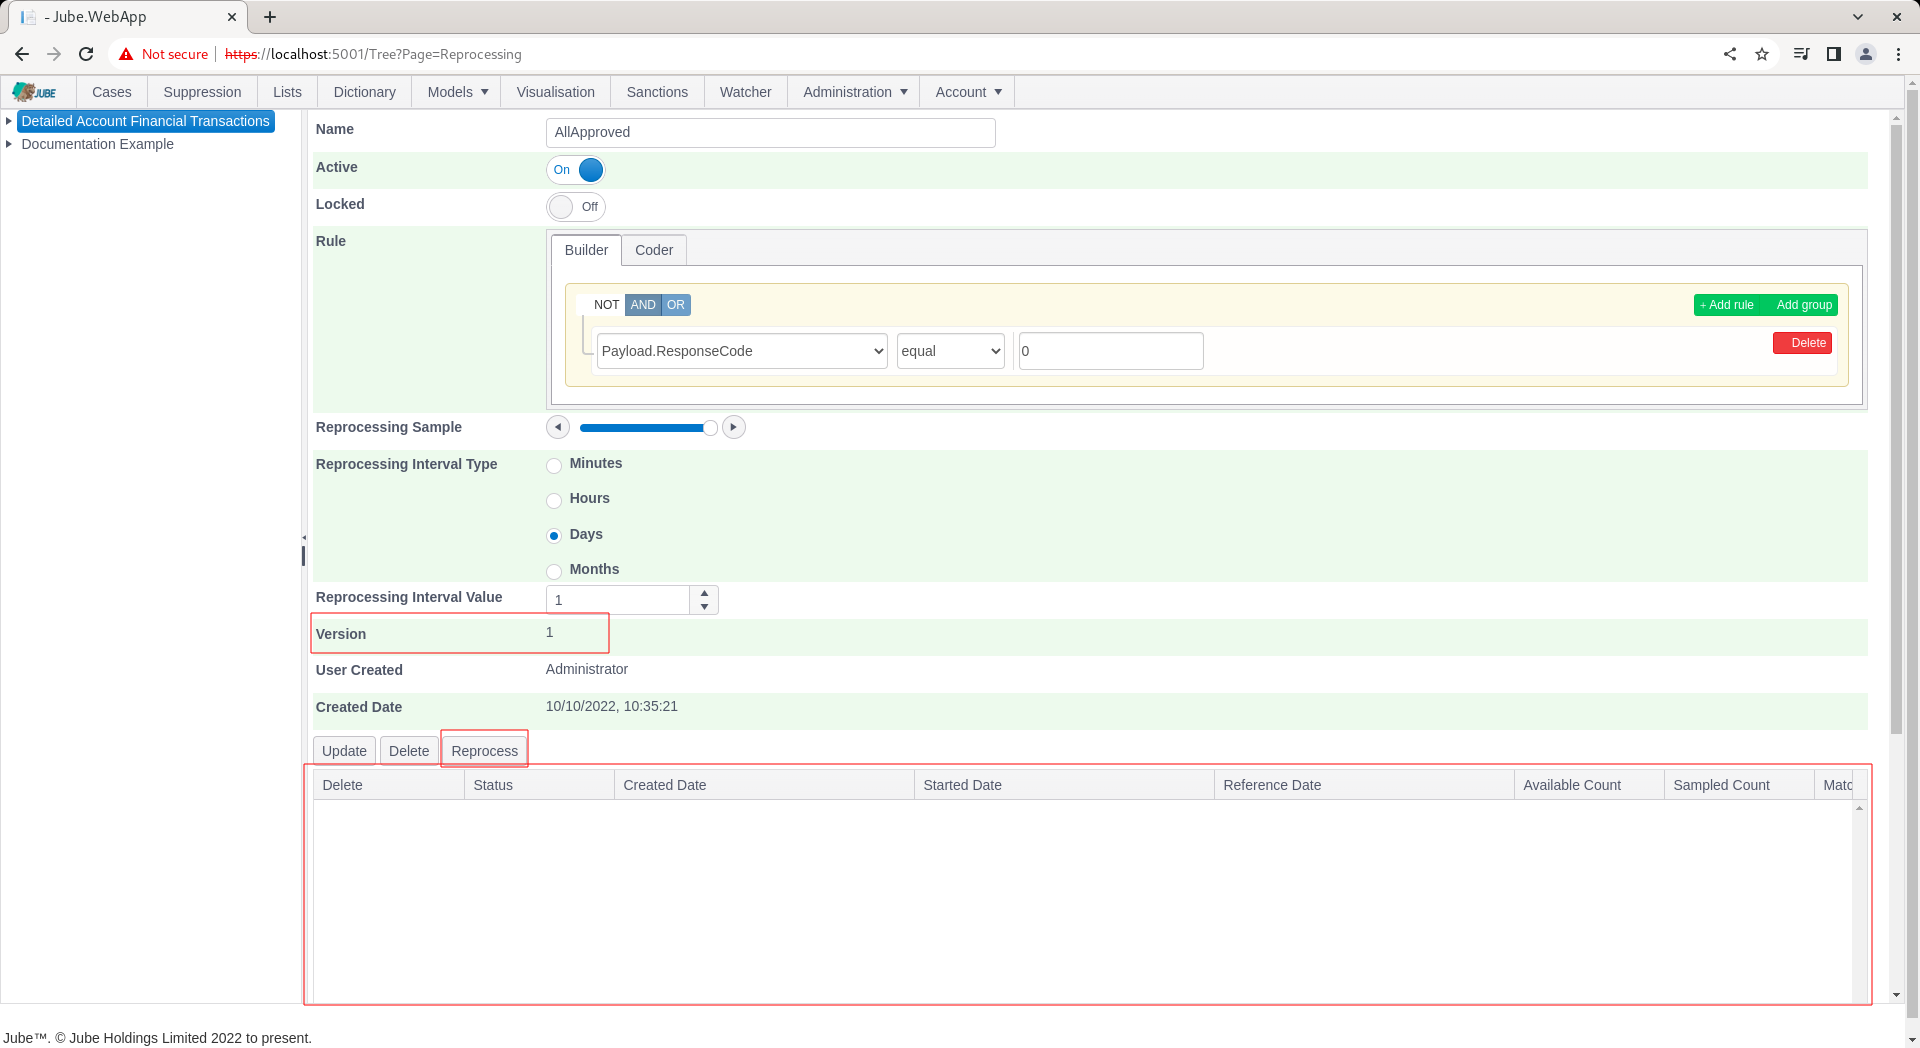Expand the Models menu dropdown

[x=457, y=92]
